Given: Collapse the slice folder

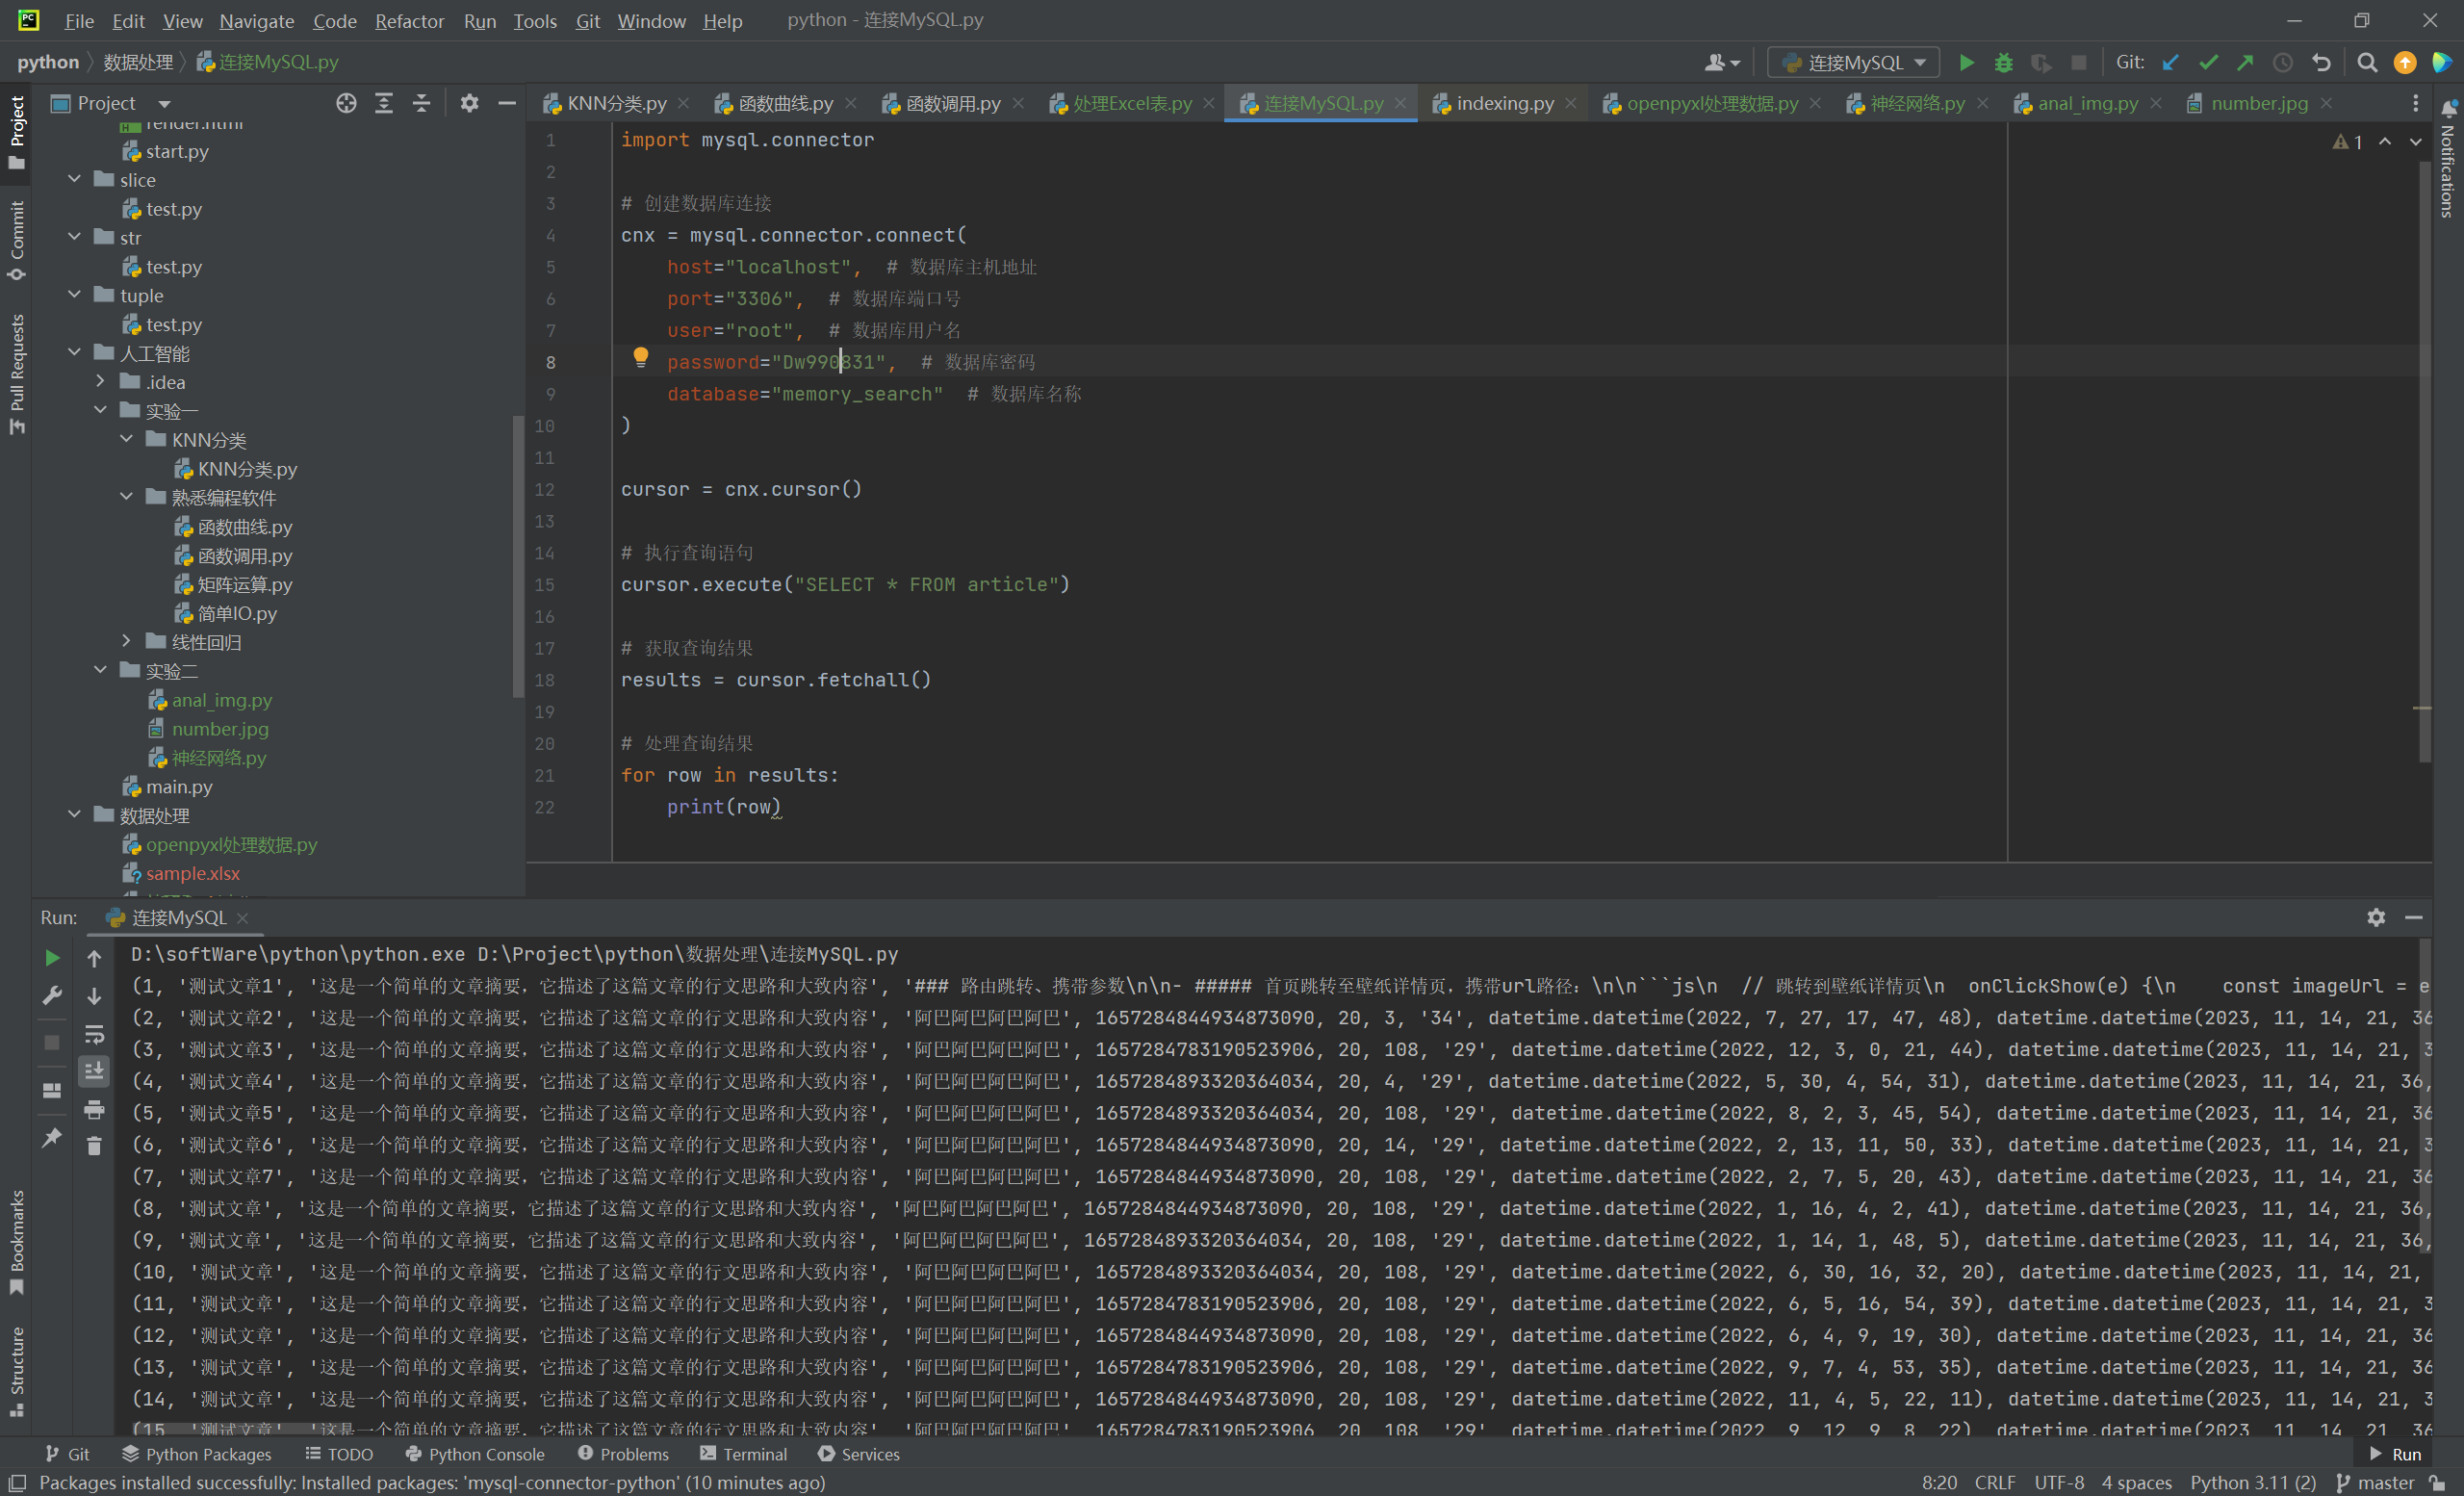Looking at the screenshot, I should click(74, 179).
